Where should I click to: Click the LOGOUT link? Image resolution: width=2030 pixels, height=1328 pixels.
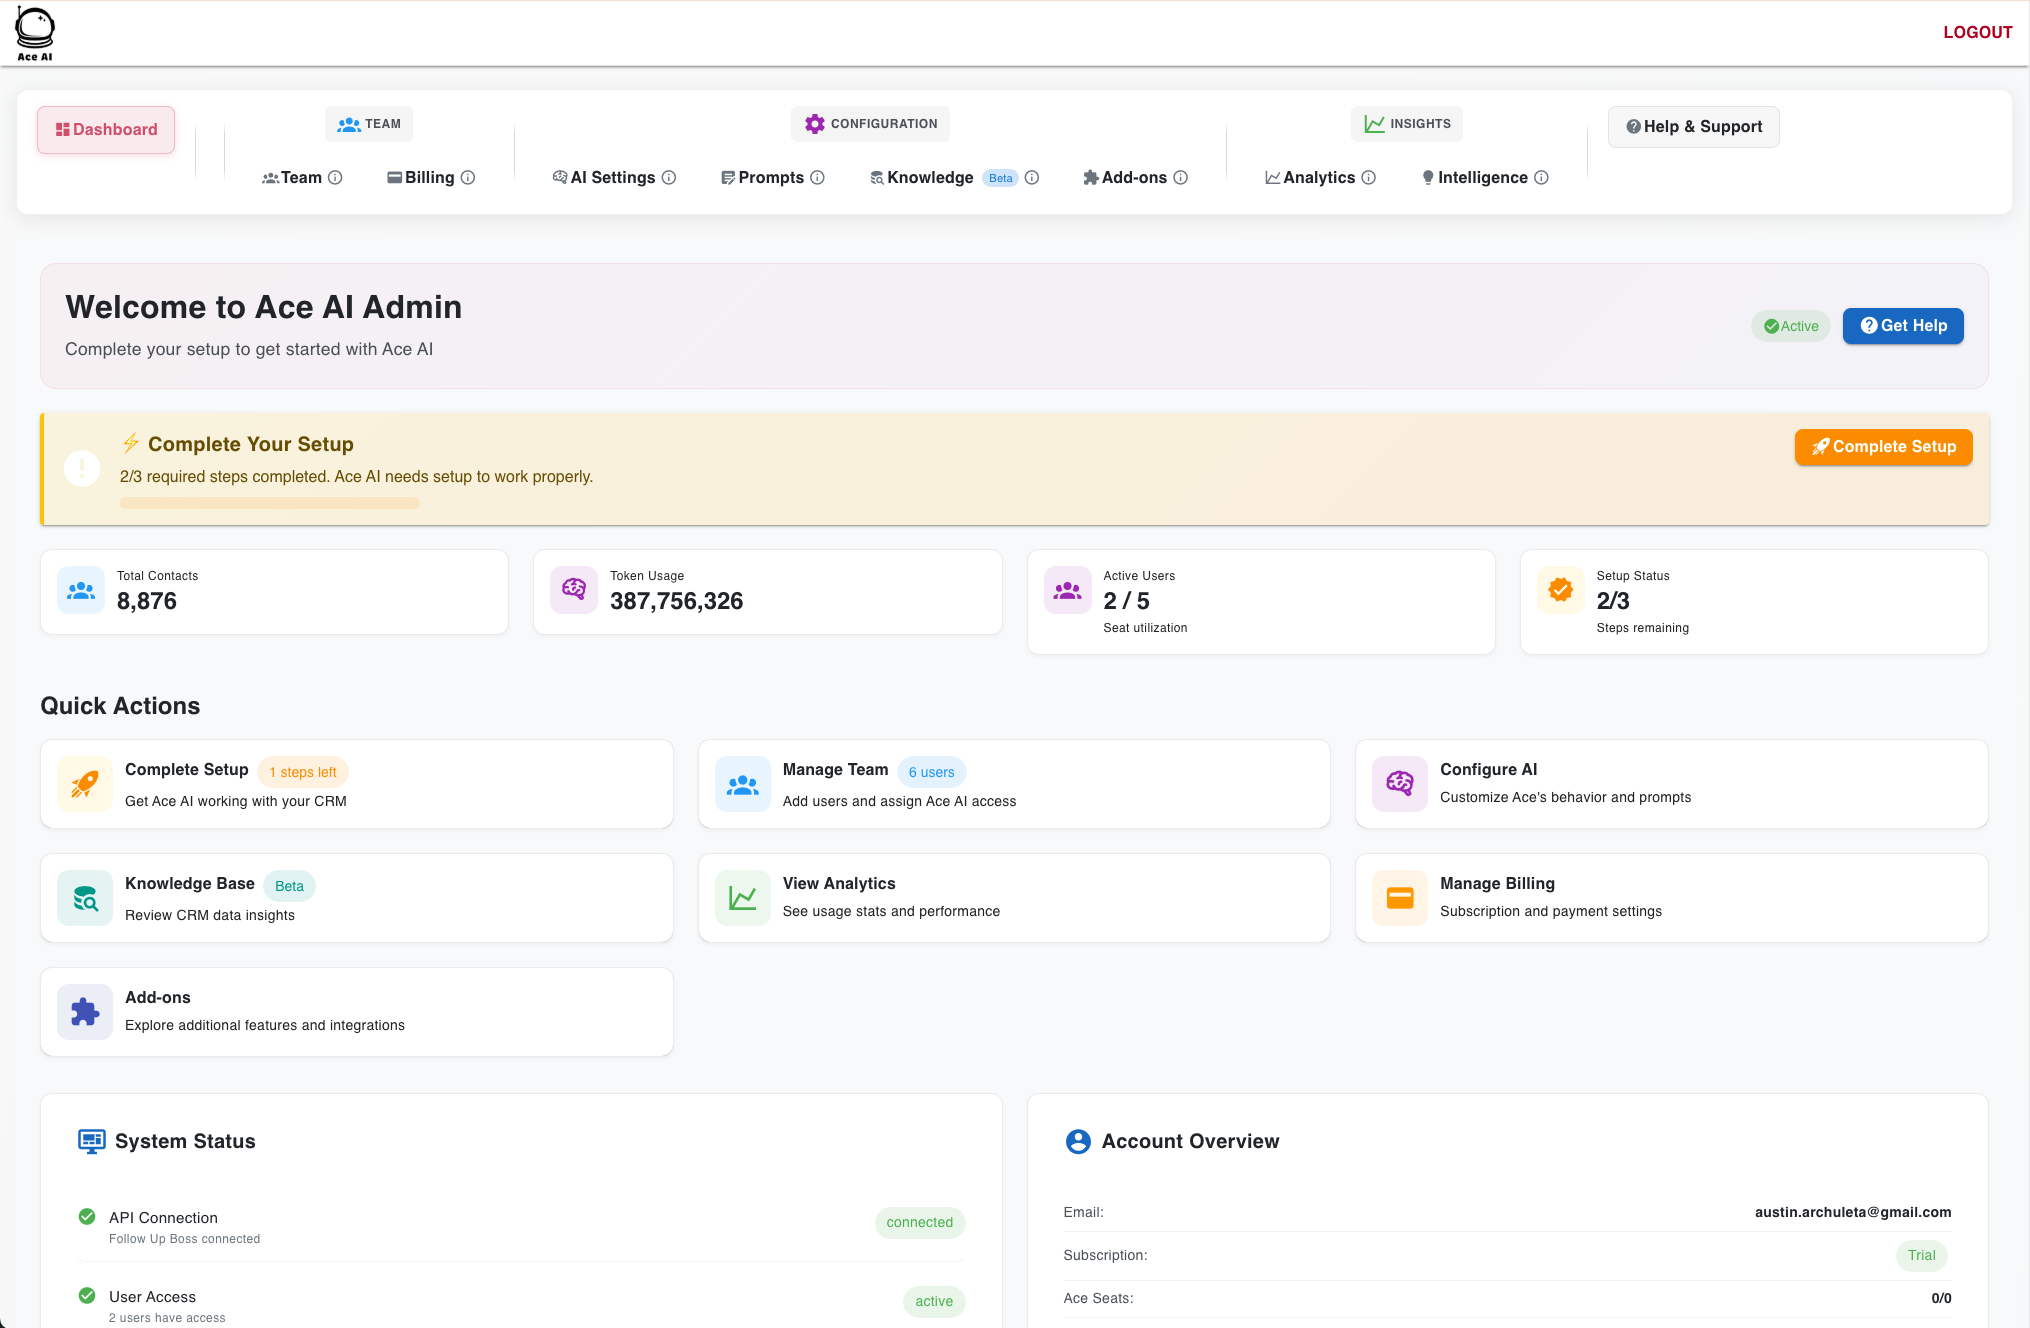click(1977, 32)
